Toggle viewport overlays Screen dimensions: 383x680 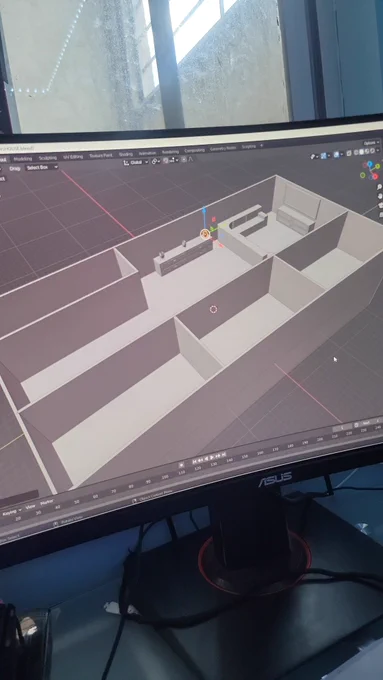coord(337,155)
